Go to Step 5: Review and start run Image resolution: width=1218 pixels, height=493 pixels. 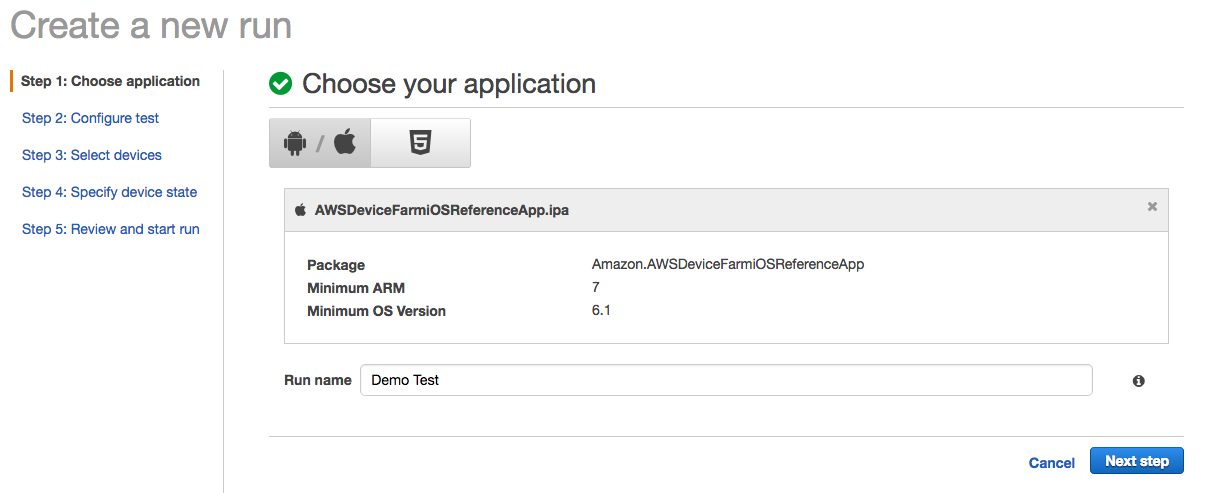click(x=111, y=229)
